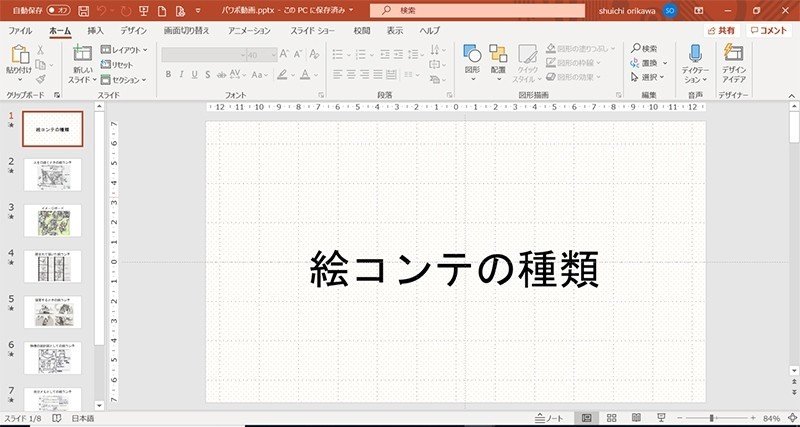
Task: Toggle text Shadow (S) formatting
Action: point(208,74)
